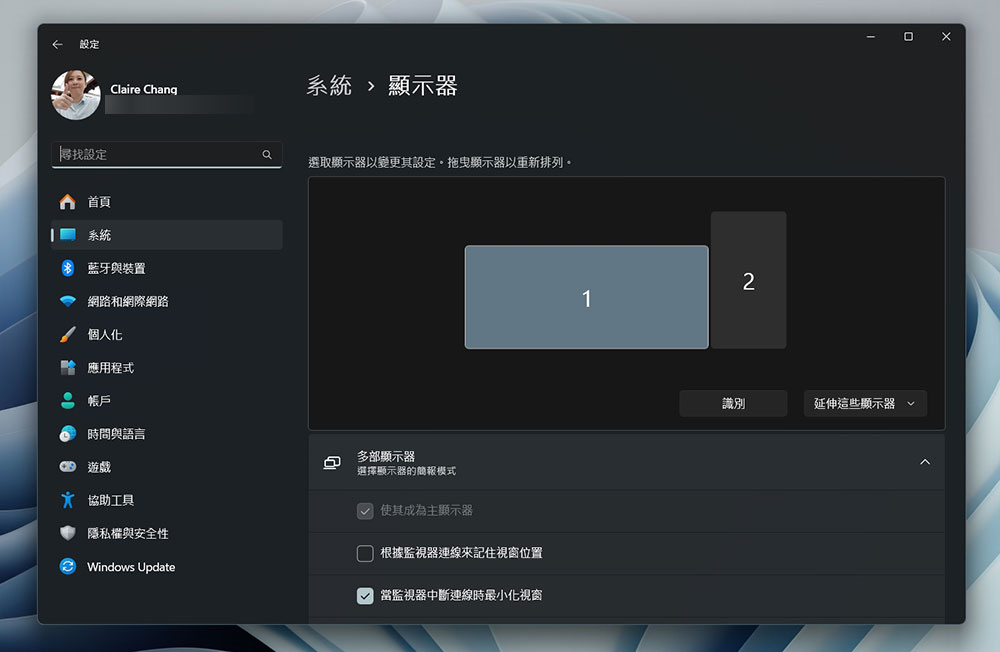Click the Windows Update sync icon

68,567
